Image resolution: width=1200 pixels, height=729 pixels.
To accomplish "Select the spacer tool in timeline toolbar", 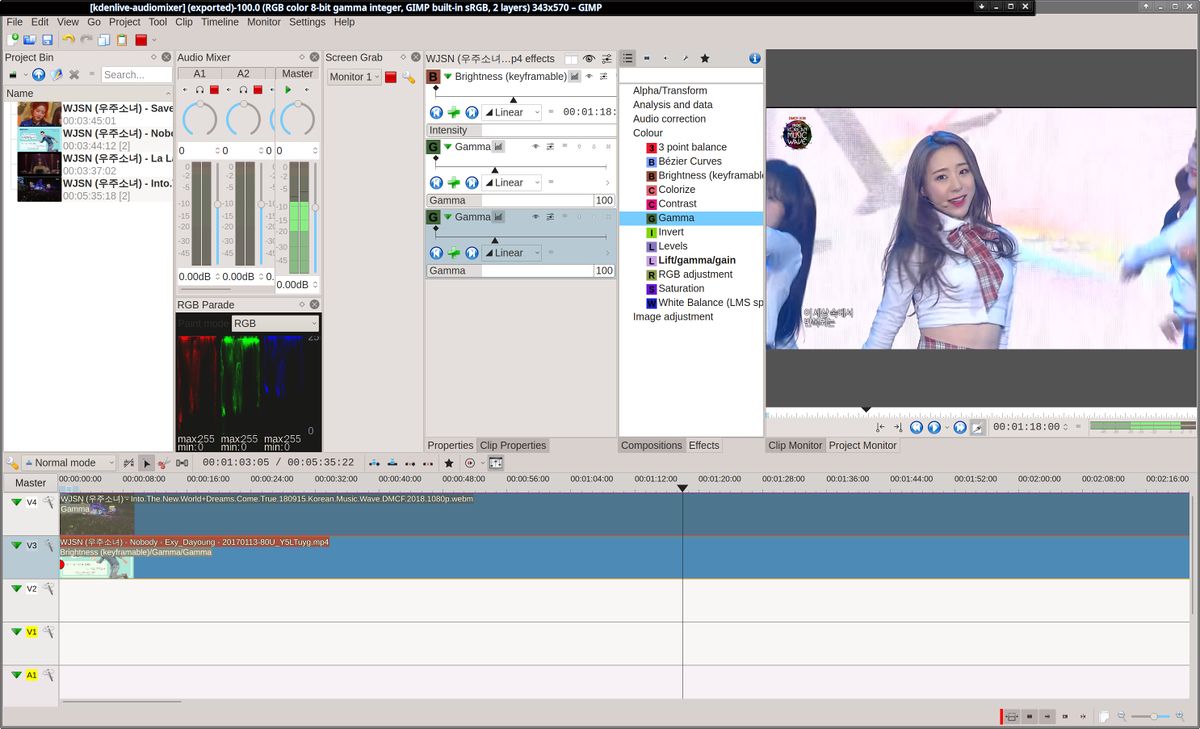I will click(182, 463).
